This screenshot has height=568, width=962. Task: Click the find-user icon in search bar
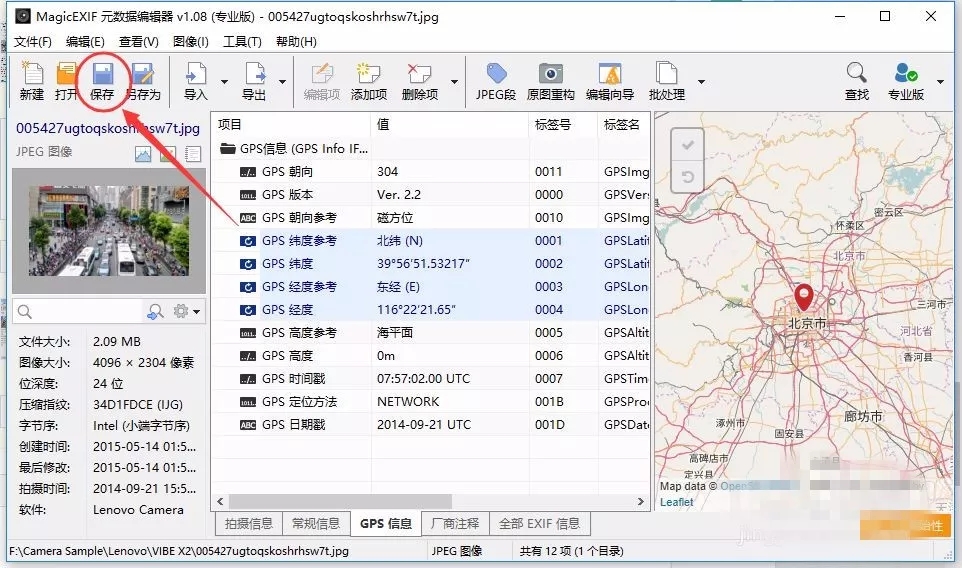click(x=155, y=312)
